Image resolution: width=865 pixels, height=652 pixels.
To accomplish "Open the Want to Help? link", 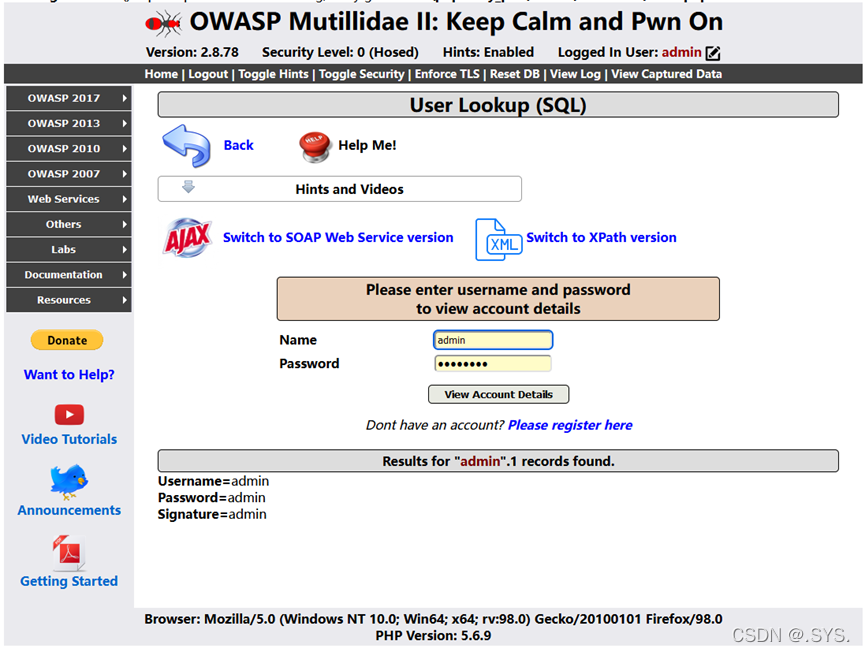I will tap(69, 375).
